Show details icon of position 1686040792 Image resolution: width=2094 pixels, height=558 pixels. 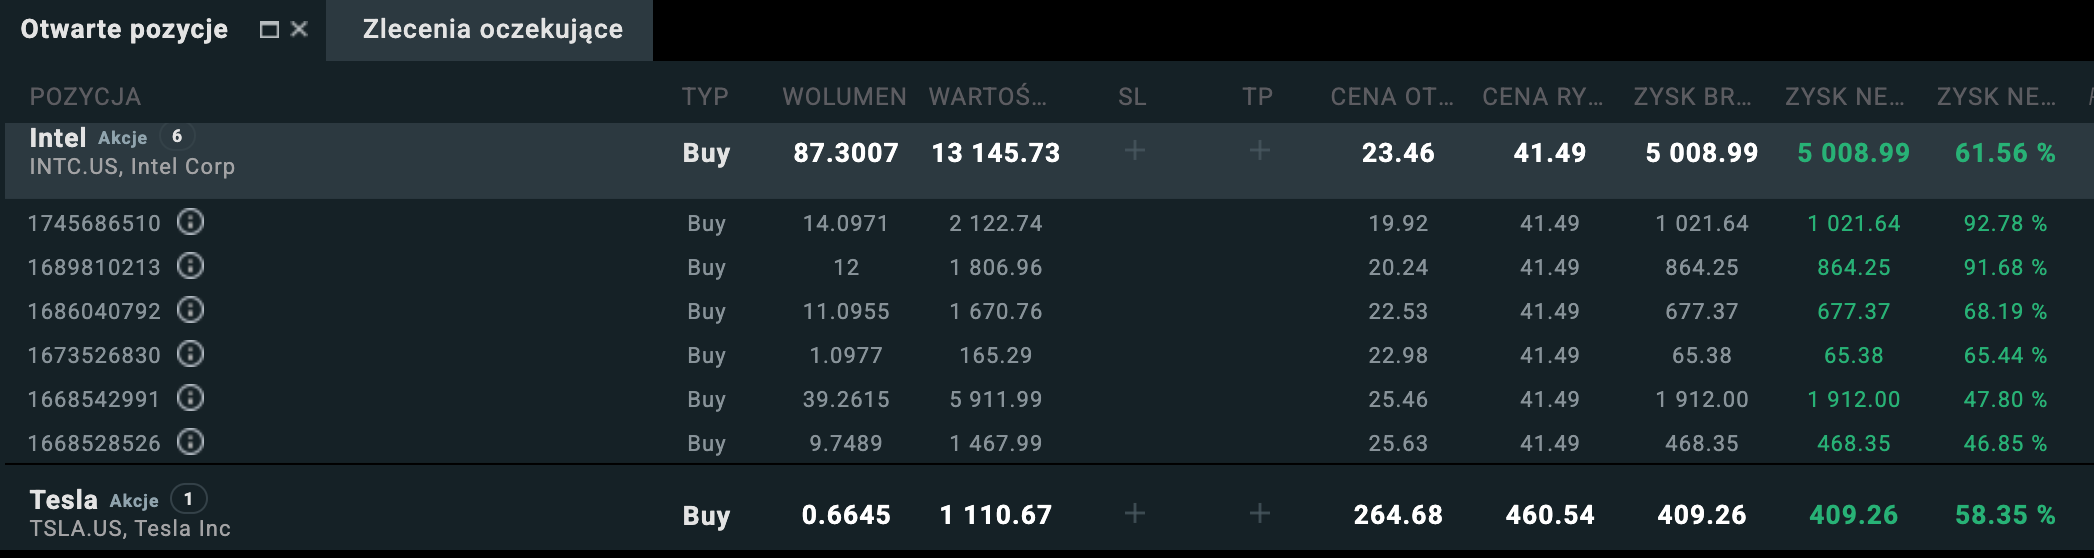(x=190, y=310)
